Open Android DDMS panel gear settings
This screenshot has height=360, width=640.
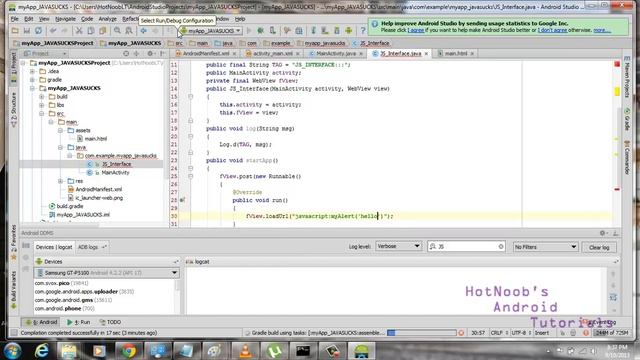602,233
